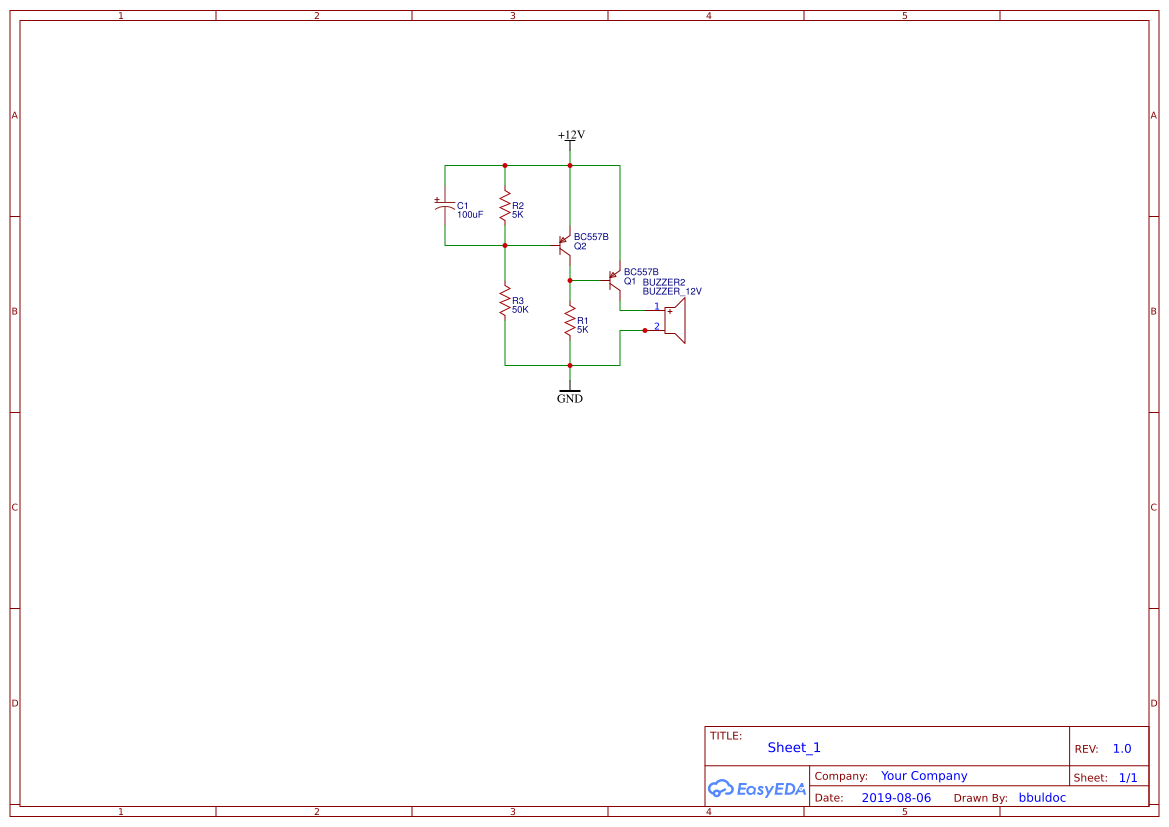Click the Your Company field
The width and height of the screenshot is (1169, 827).
coord(923,775)
